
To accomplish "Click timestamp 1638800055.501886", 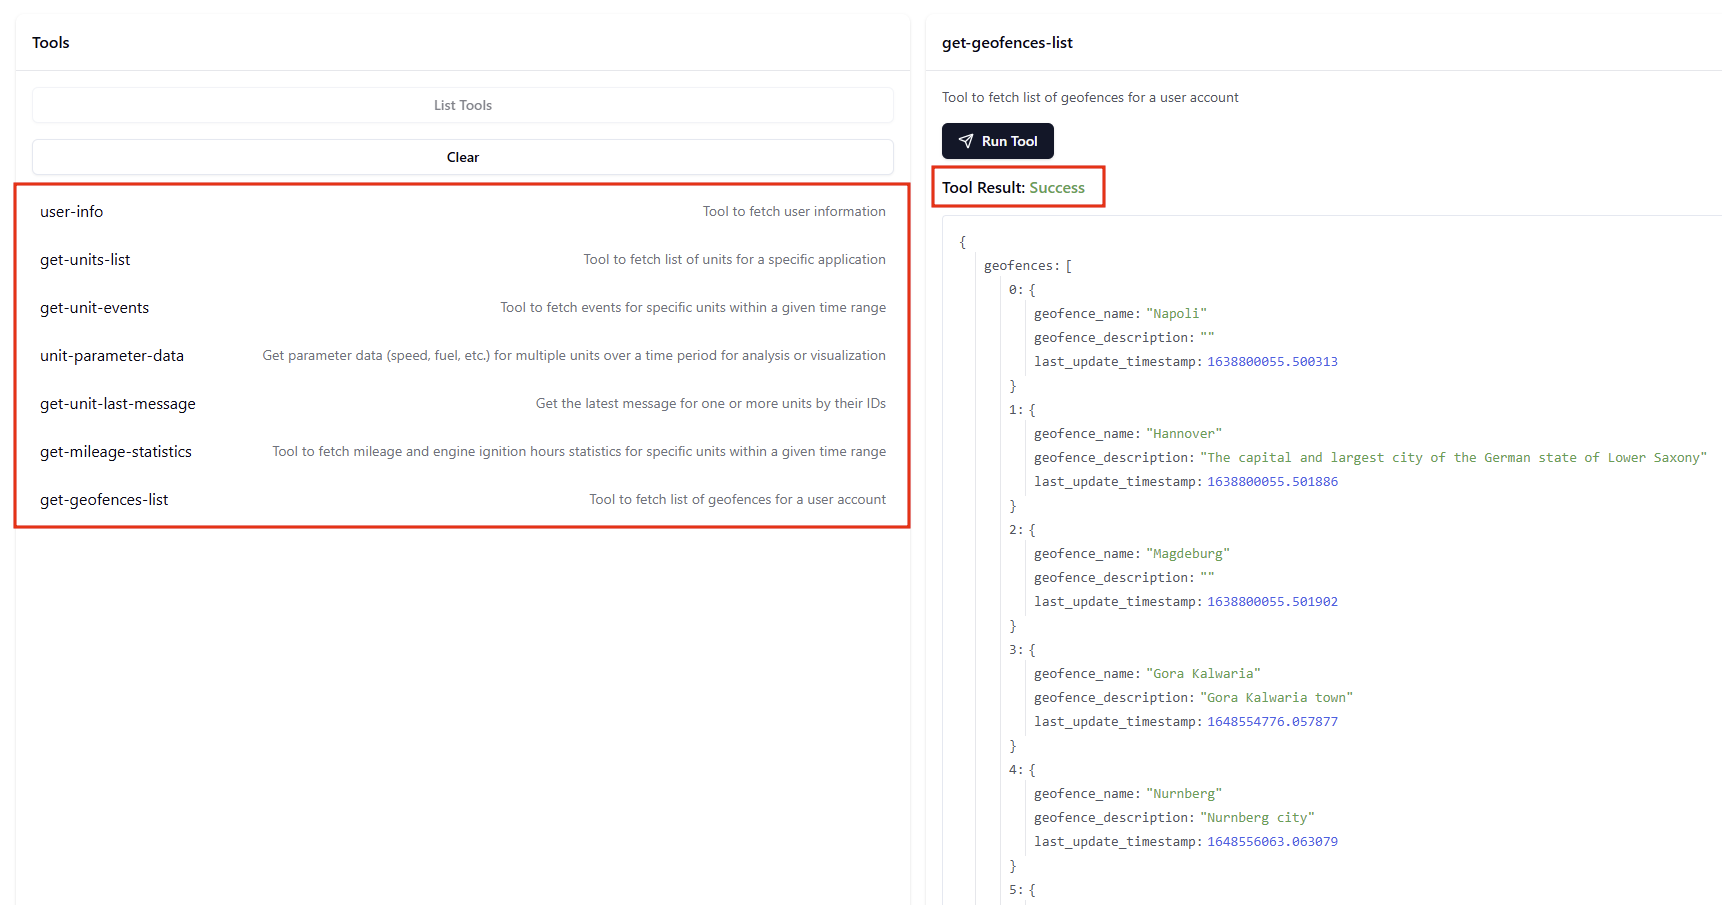I will (x=1272, y=482).
